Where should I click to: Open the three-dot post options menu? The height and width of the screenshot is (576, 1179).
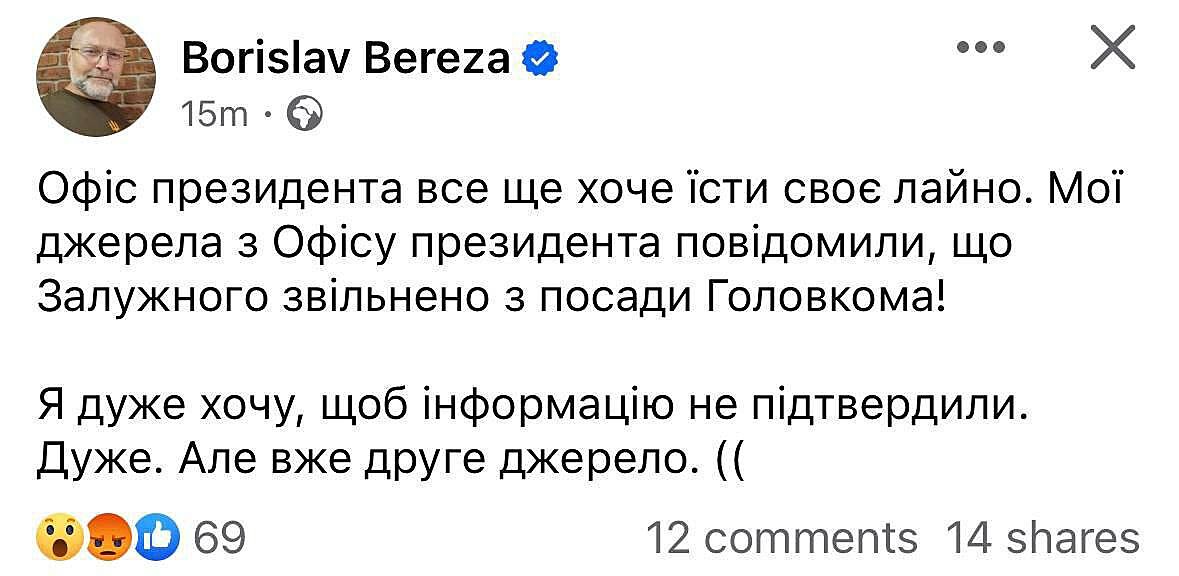(x=981, y=47)
